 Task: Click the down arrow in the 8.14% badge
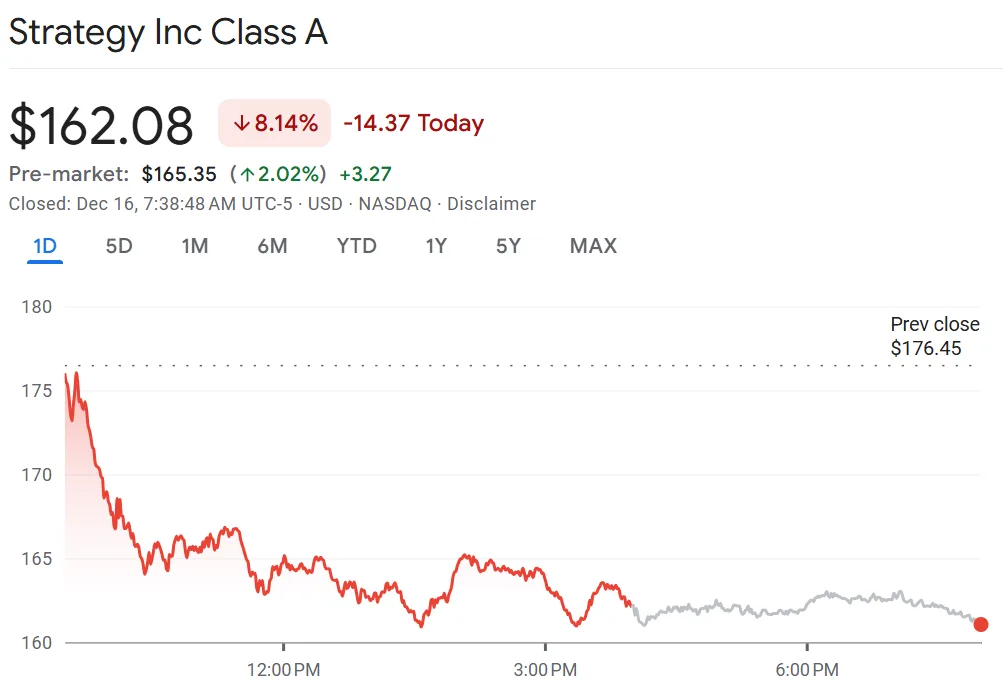tap(241, 124)
